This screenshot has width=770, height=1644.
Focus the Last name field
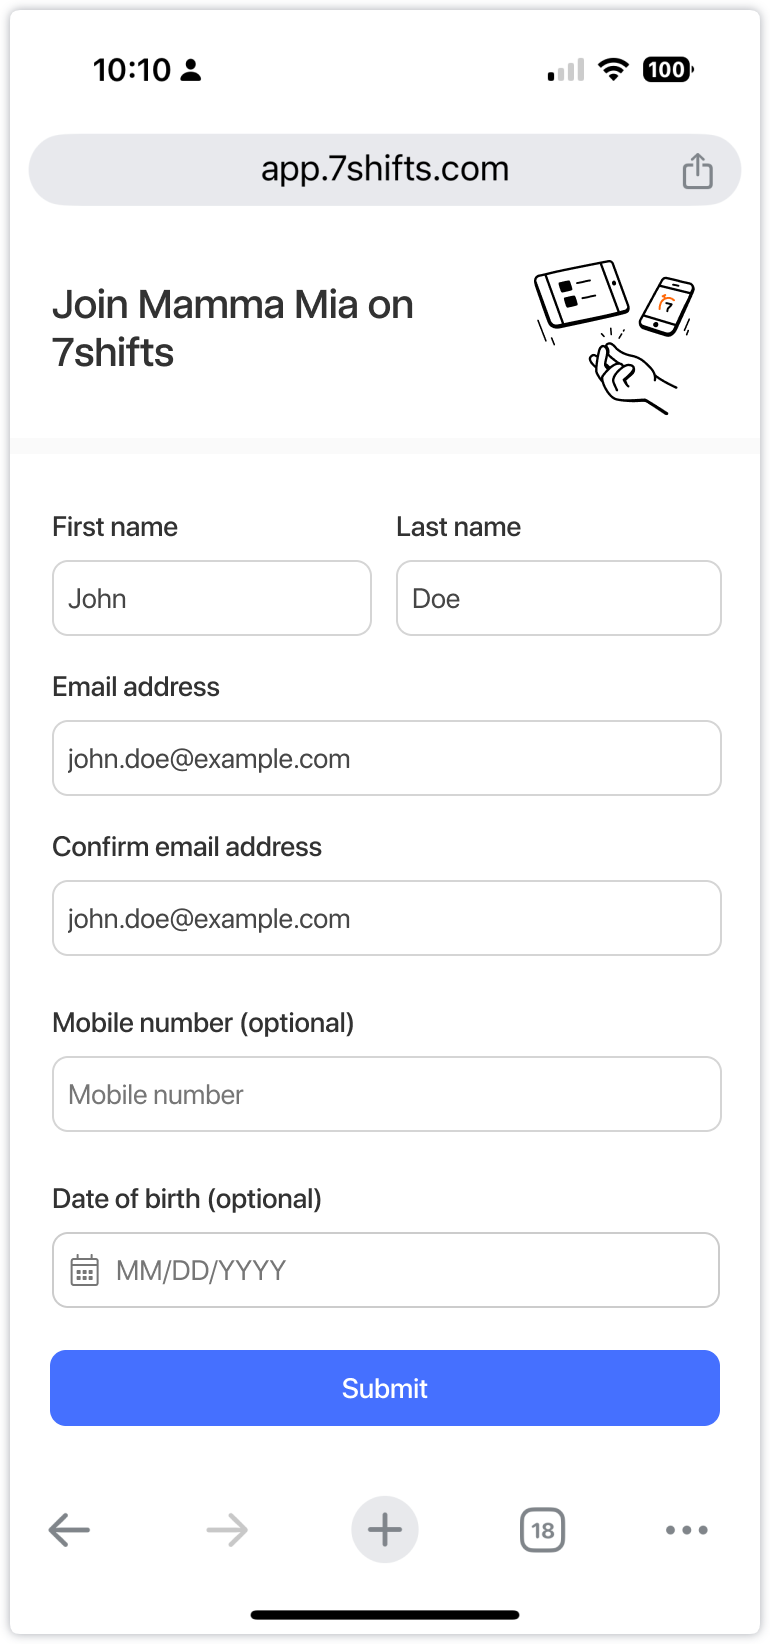coord(558,598)
